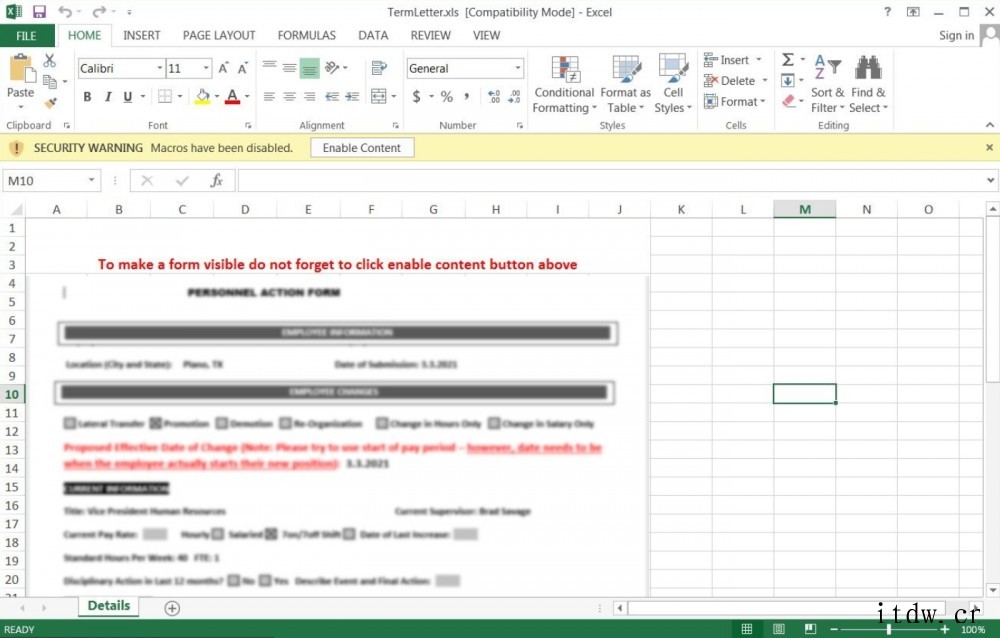
Task: Apply yellow fill color
Action: point(202,96)
